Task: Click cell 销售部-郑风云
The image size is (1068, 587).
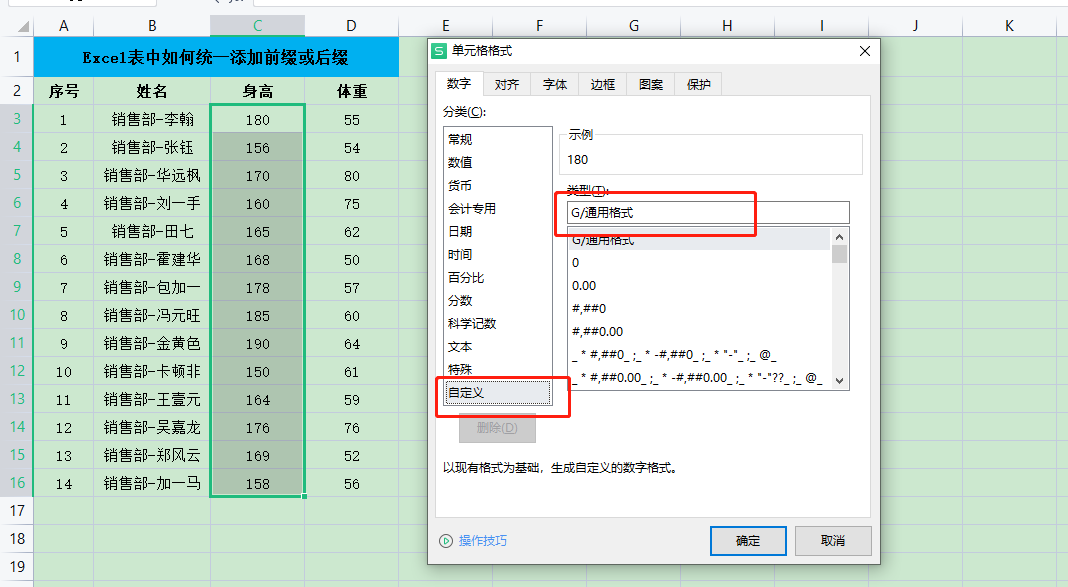Action: 152,456
